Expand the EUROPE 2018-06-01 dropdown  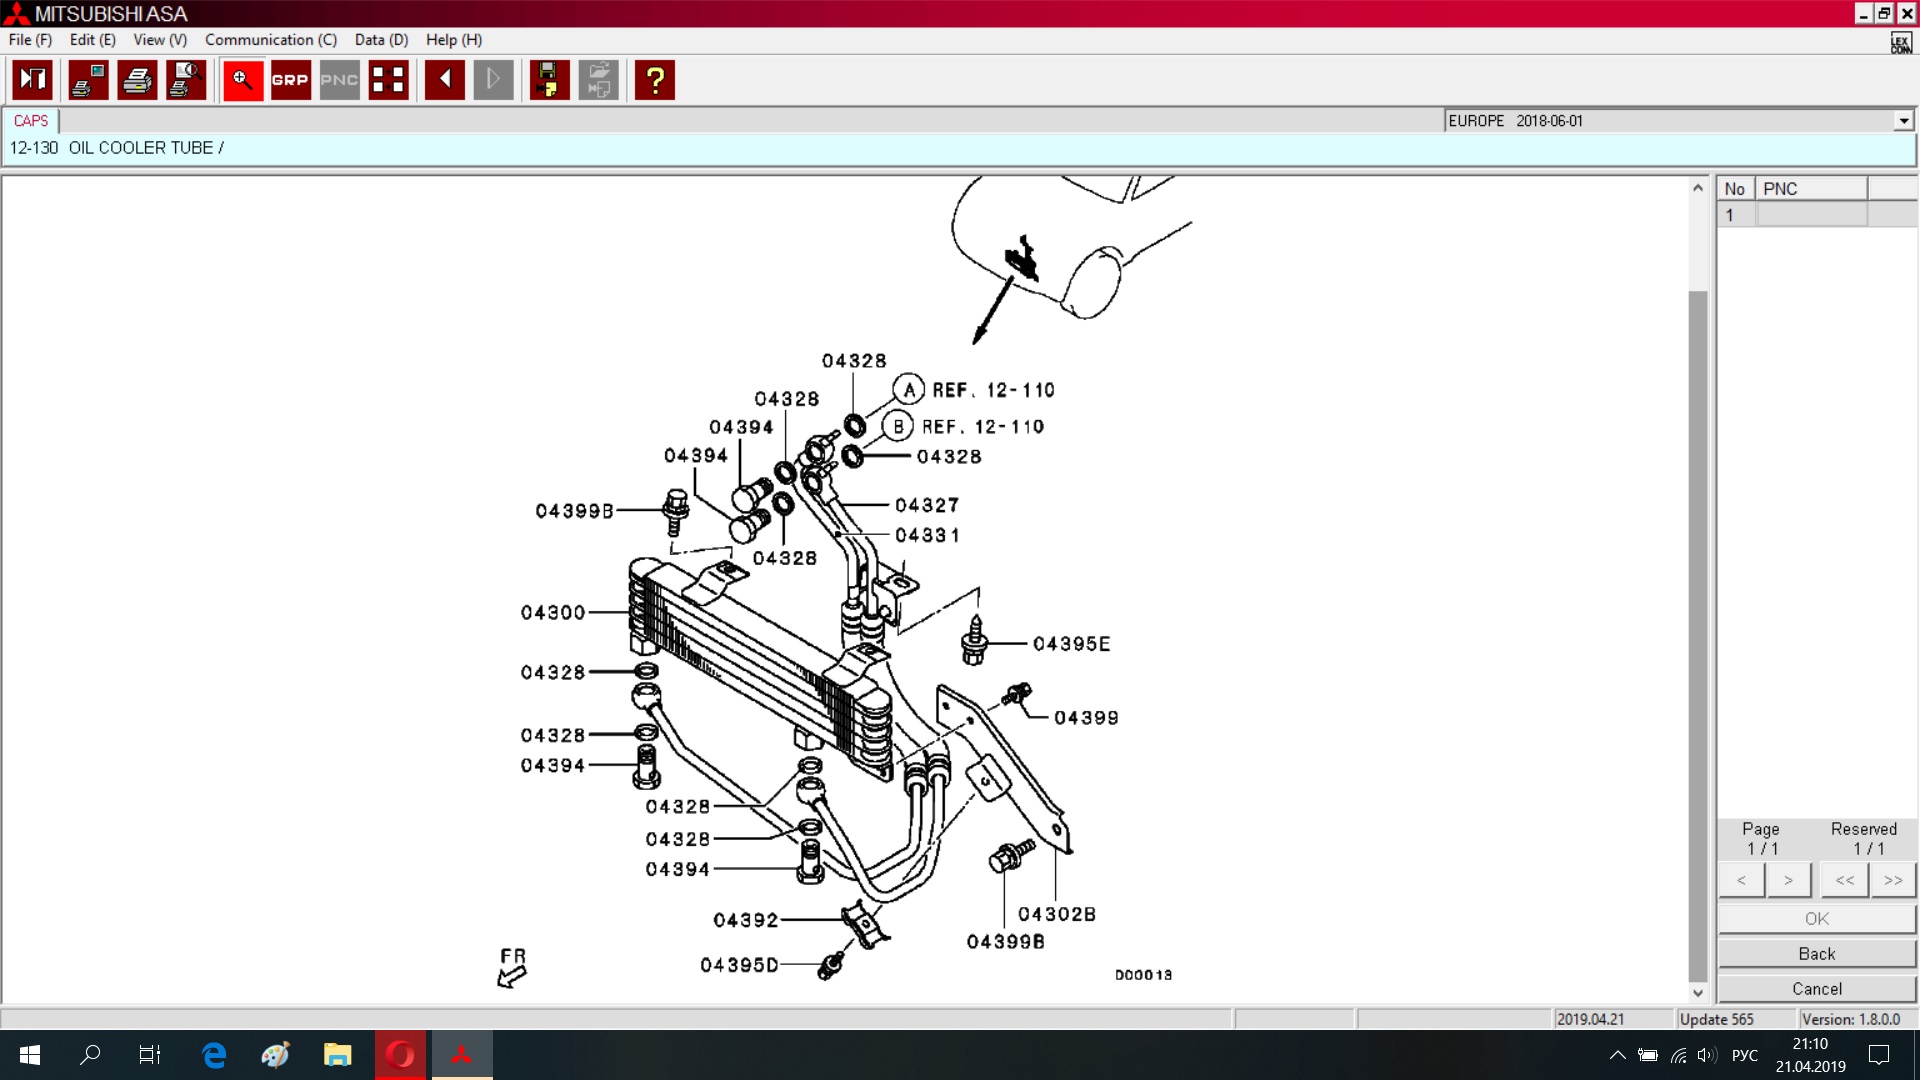tap(1903, 121)
